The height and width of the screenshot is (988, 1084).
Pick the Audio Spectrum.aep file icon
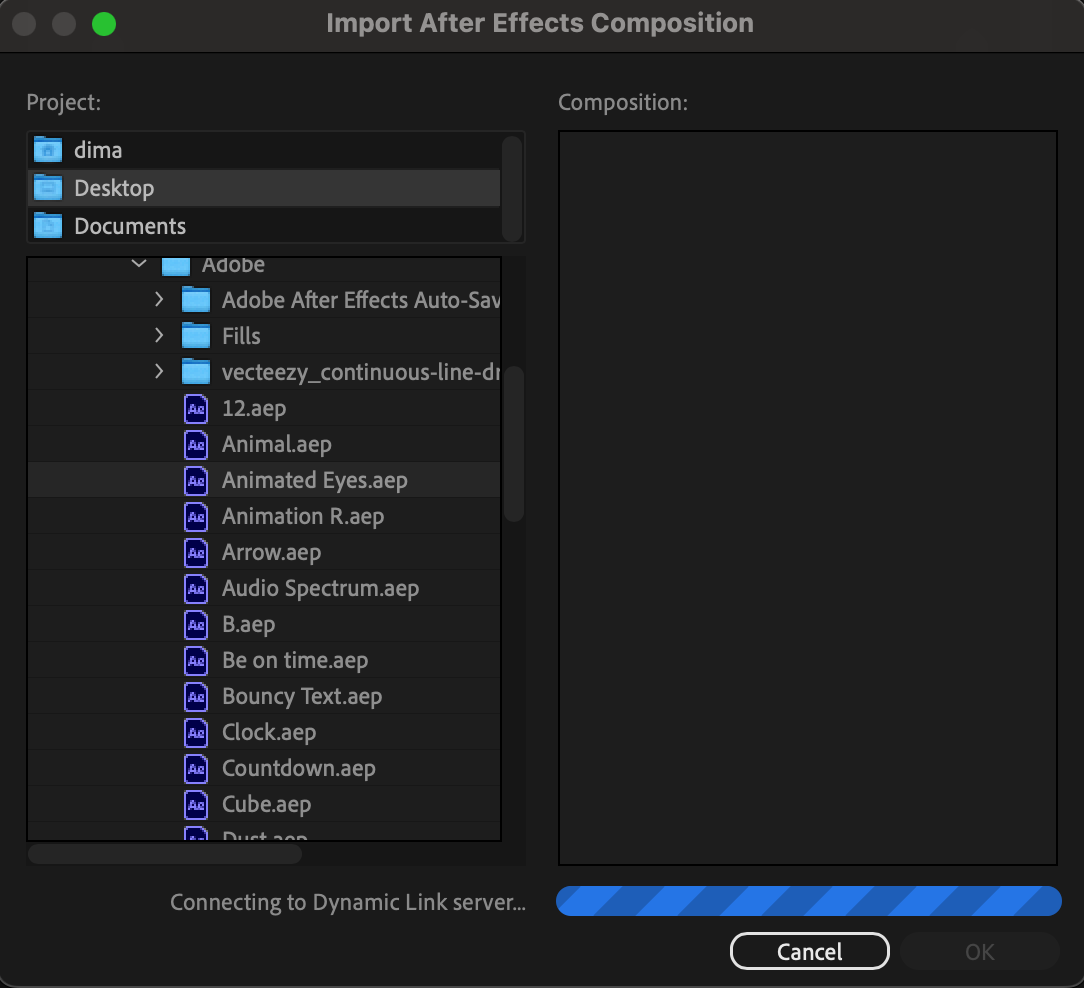196,588
